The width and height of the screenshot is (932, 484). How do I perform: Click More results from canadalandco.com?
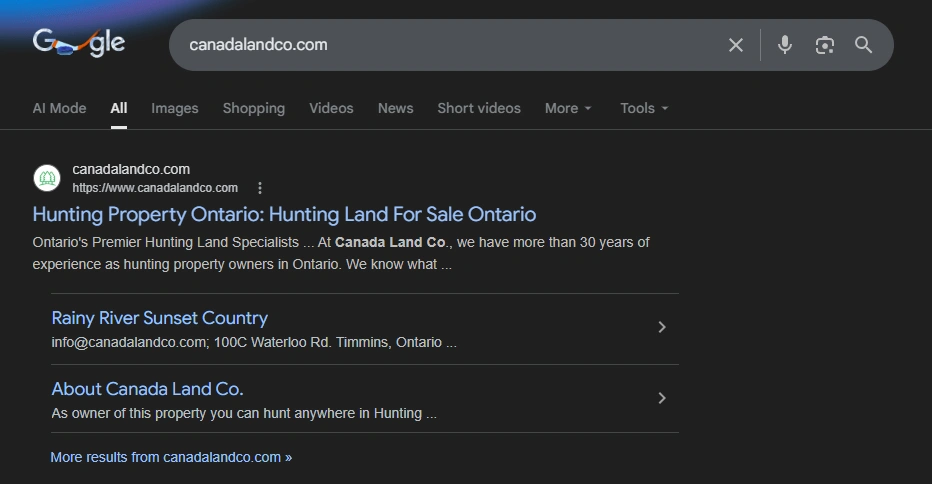171,457
